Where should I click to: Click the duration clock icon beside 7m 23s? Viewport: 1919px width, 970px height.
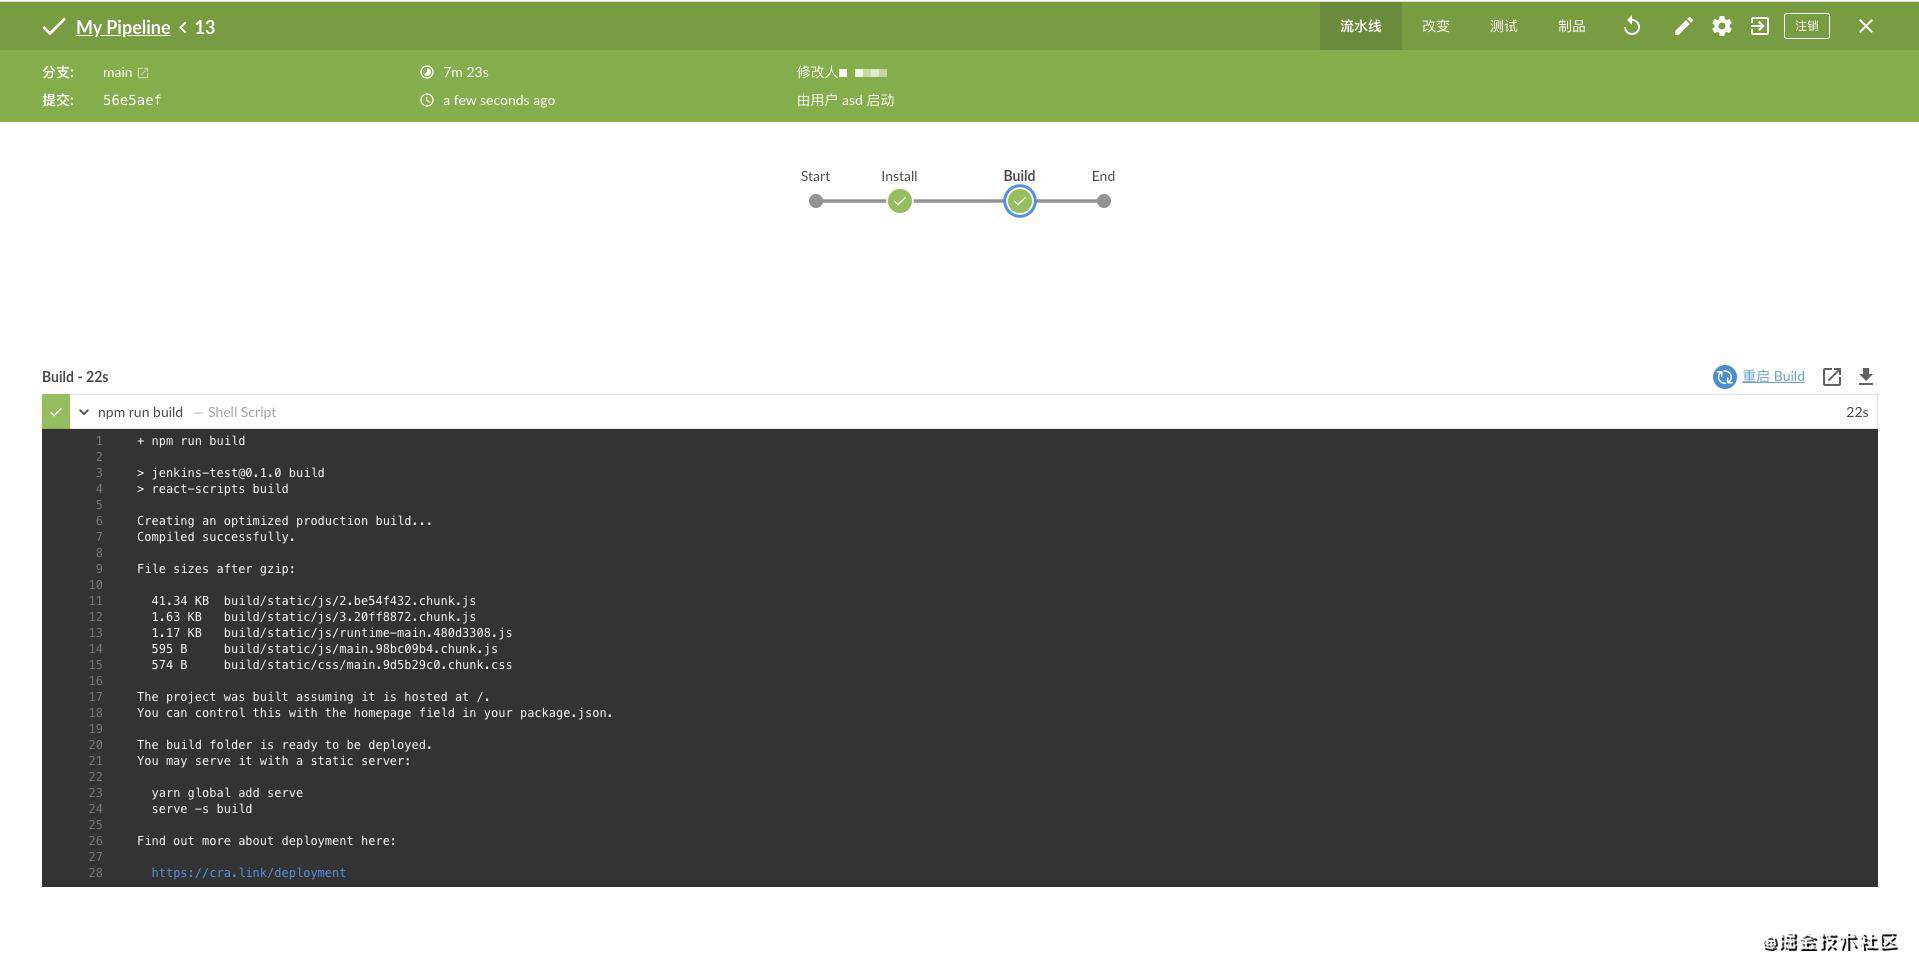[427, 72]
